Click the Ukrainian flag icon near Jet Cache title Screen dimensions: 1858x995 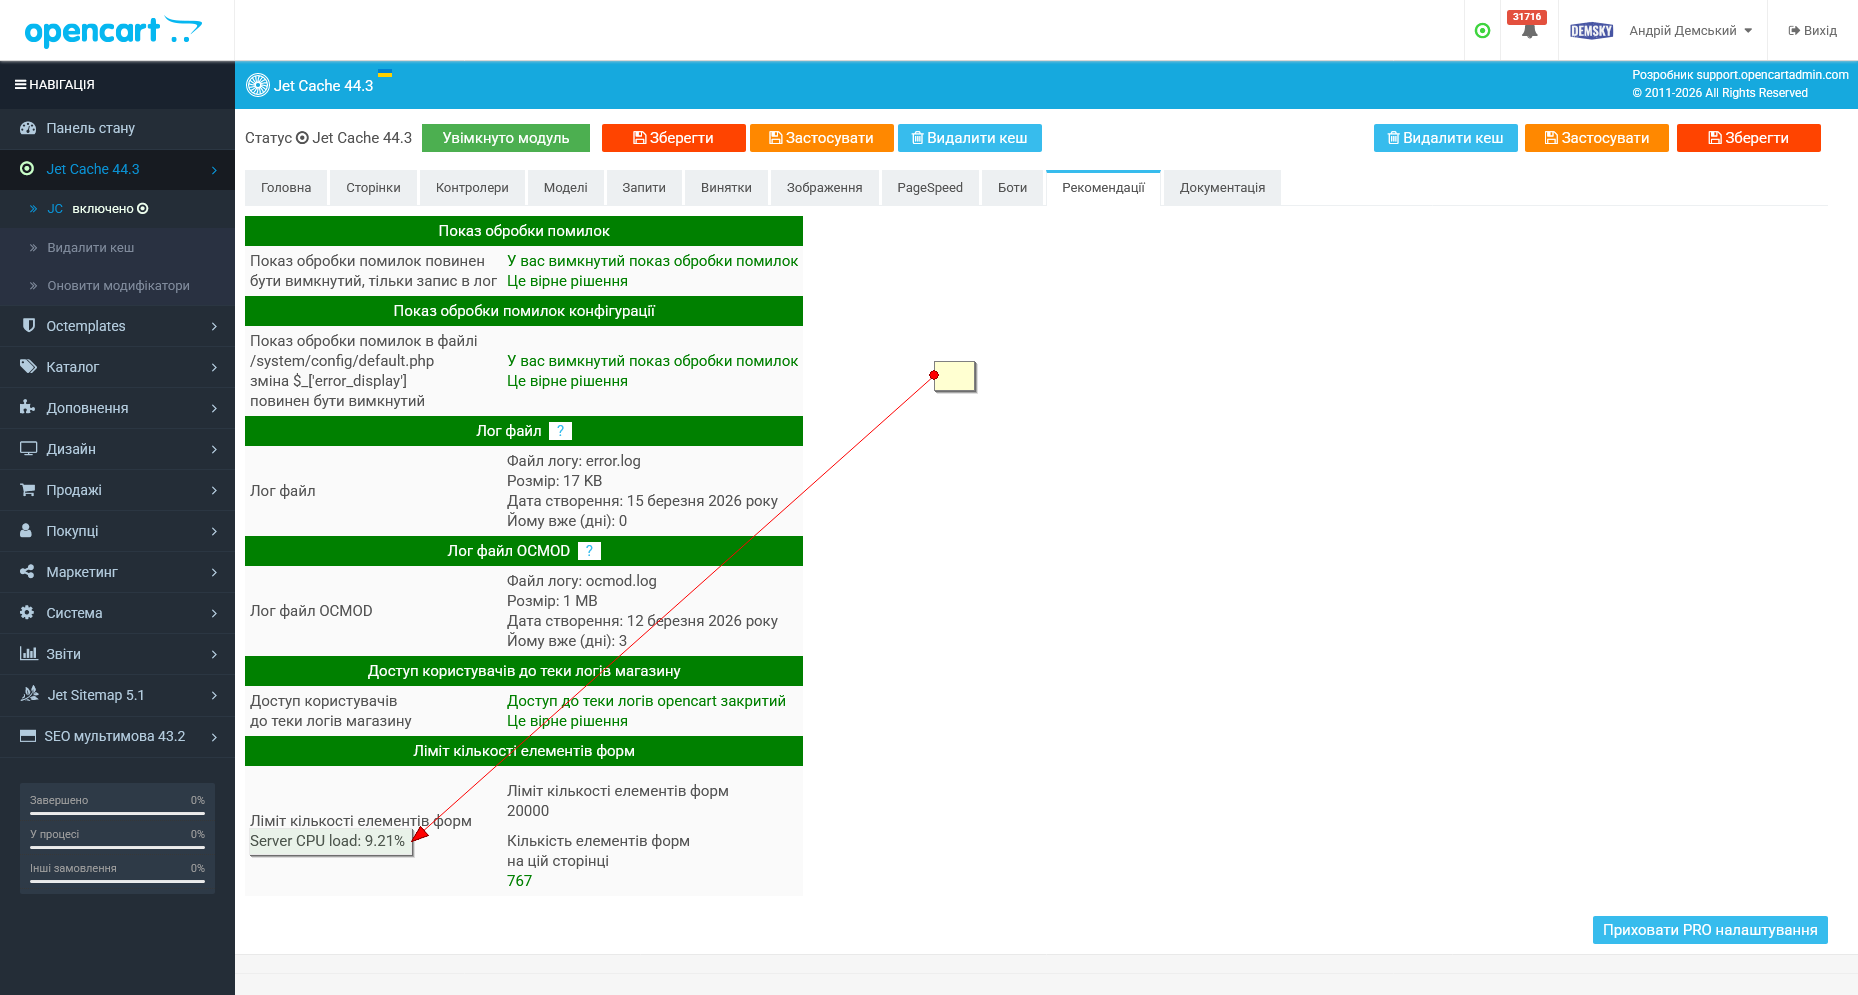[x=385, y=74]
